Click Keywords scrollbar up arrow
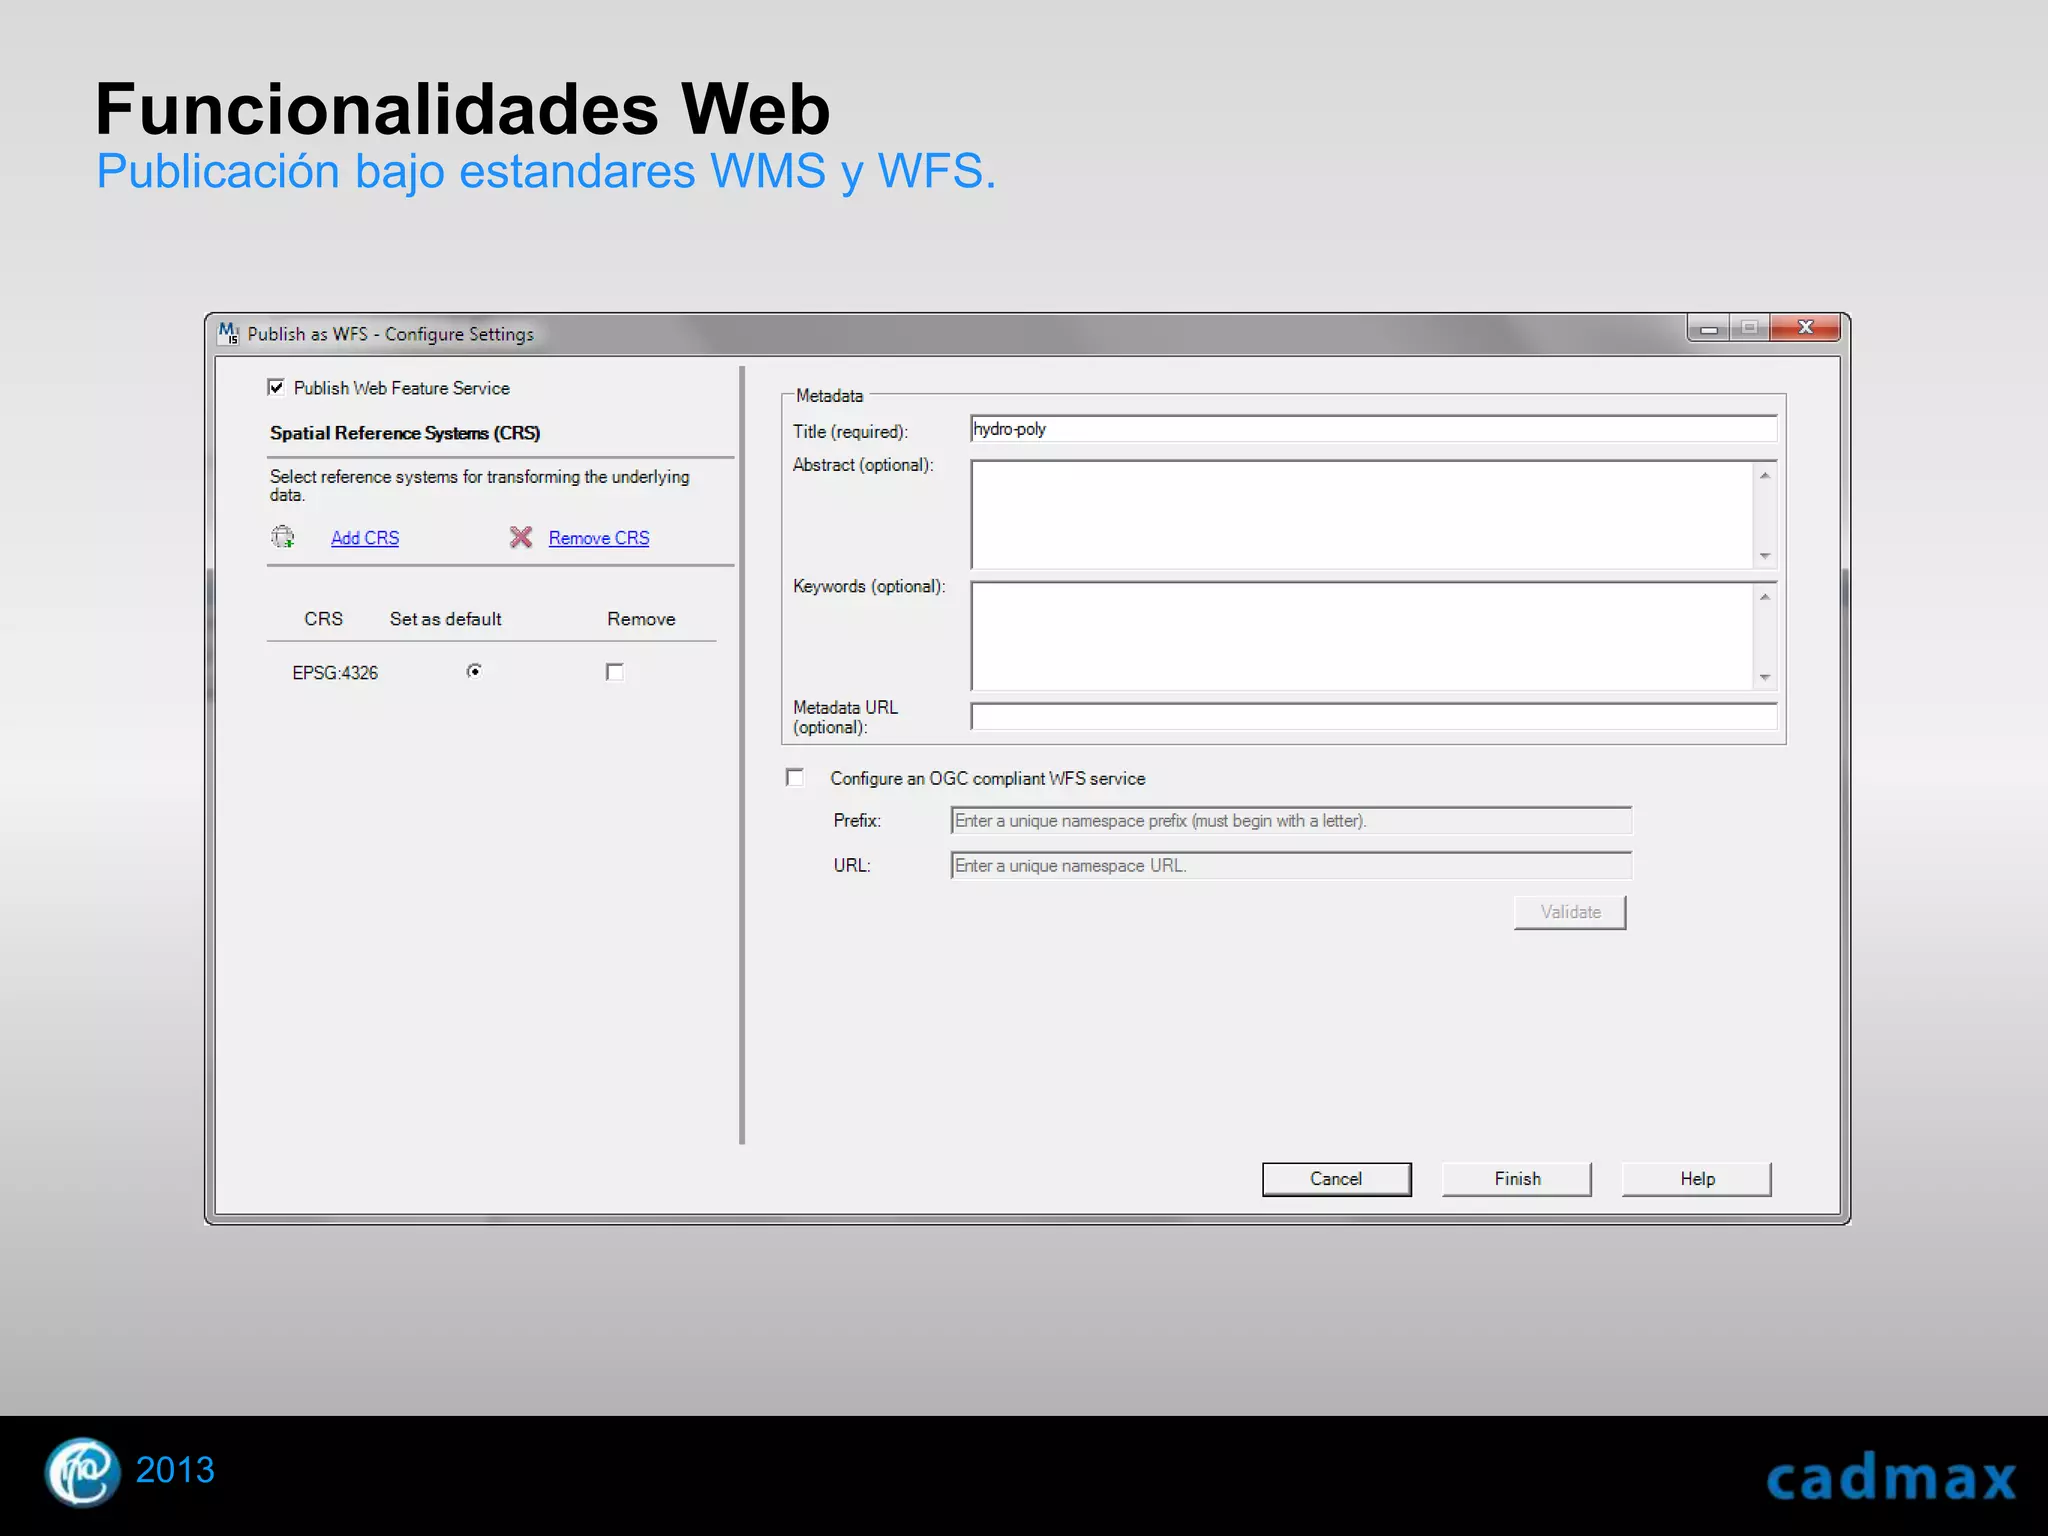 (1765, 597)
